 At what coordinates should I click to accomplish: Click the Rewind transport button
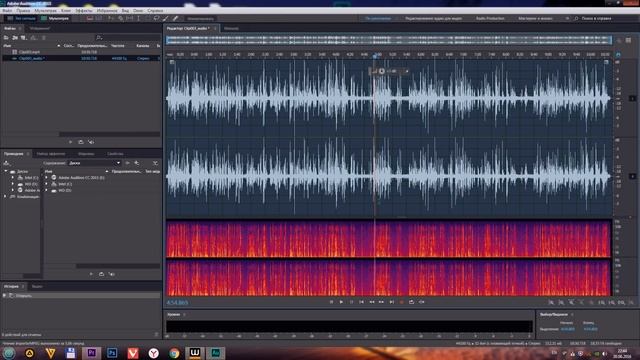click(x=371, y=302)
